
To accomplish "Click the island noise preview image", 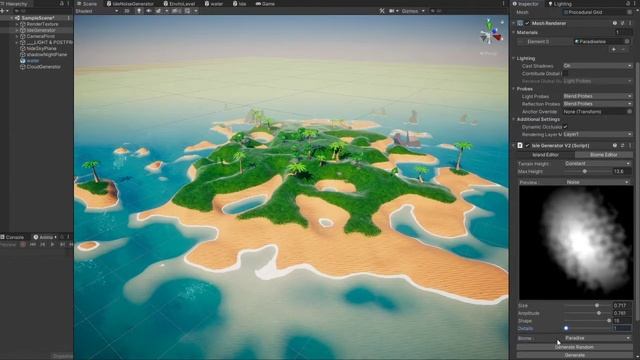I will 576,243.
